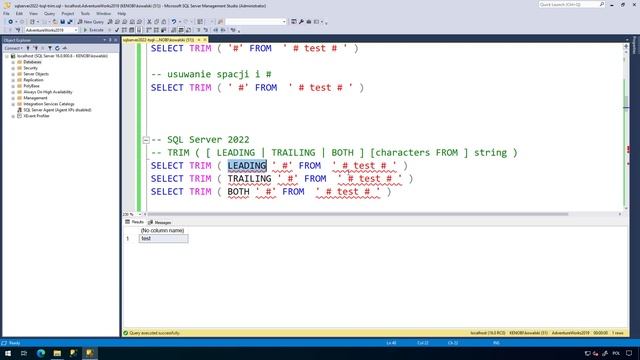
Task: Click the TRAILING keyword in the query
Action: [x=249, y=179]
